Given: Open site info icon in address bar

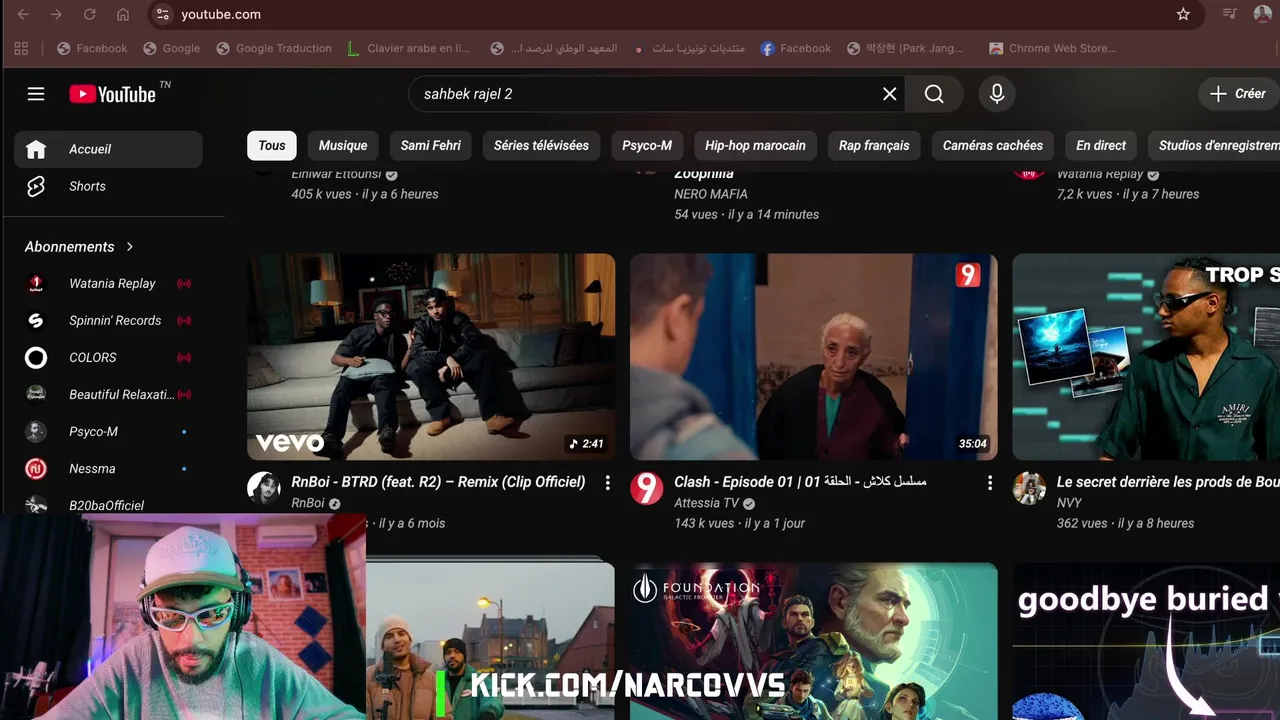Looking at the screenshot, I should pos(163,14).
